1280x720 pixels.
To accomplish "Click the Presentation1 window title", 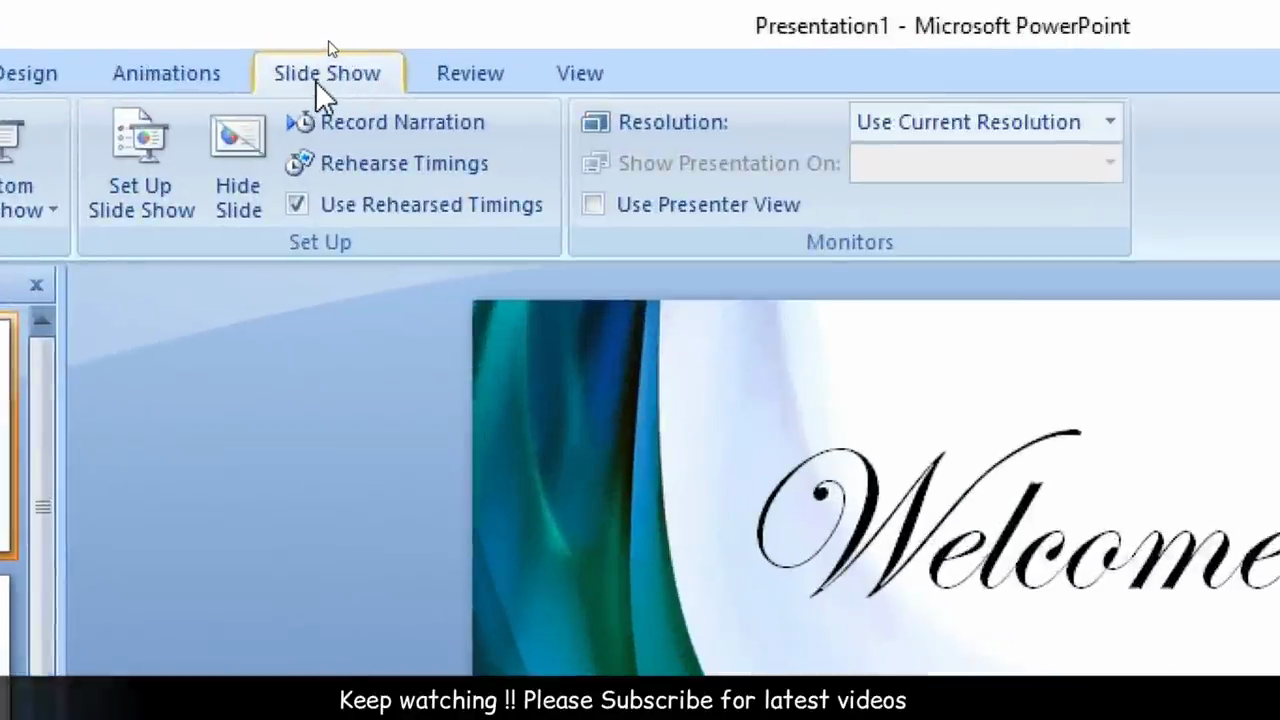I will 942,26.
